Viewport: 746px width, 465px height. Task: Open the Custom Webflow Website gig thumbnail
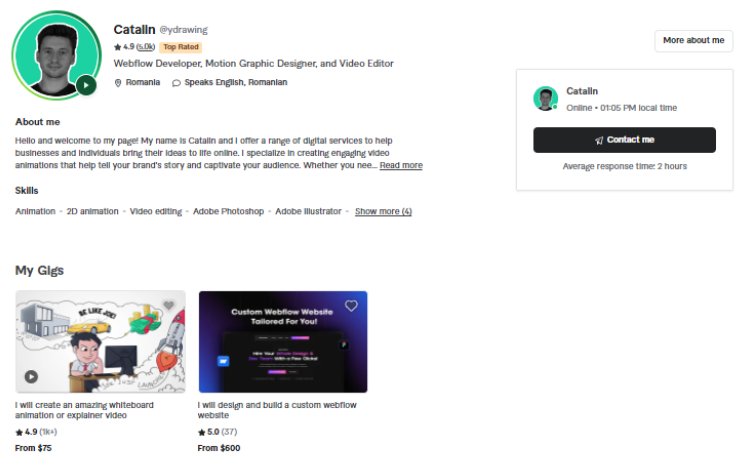click(x=283, y=342)
